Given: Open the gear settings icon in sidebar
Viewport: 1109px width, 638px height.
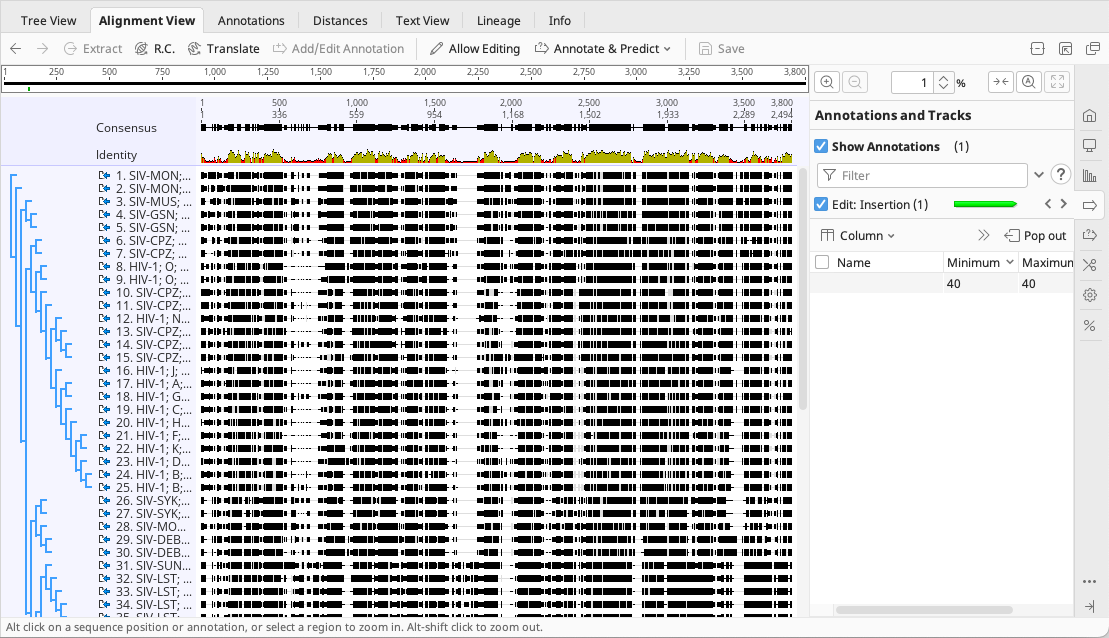Looking at the screenshot, I should 1090,295.
